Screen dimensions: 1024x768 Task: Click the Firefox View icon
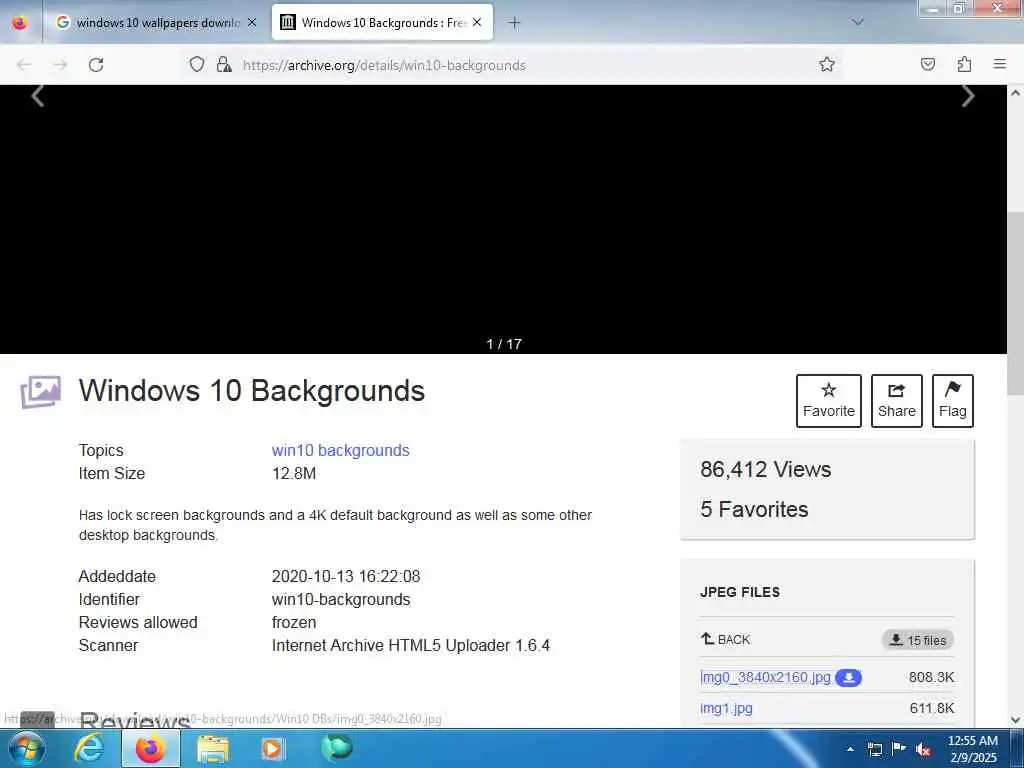[20, 23]
